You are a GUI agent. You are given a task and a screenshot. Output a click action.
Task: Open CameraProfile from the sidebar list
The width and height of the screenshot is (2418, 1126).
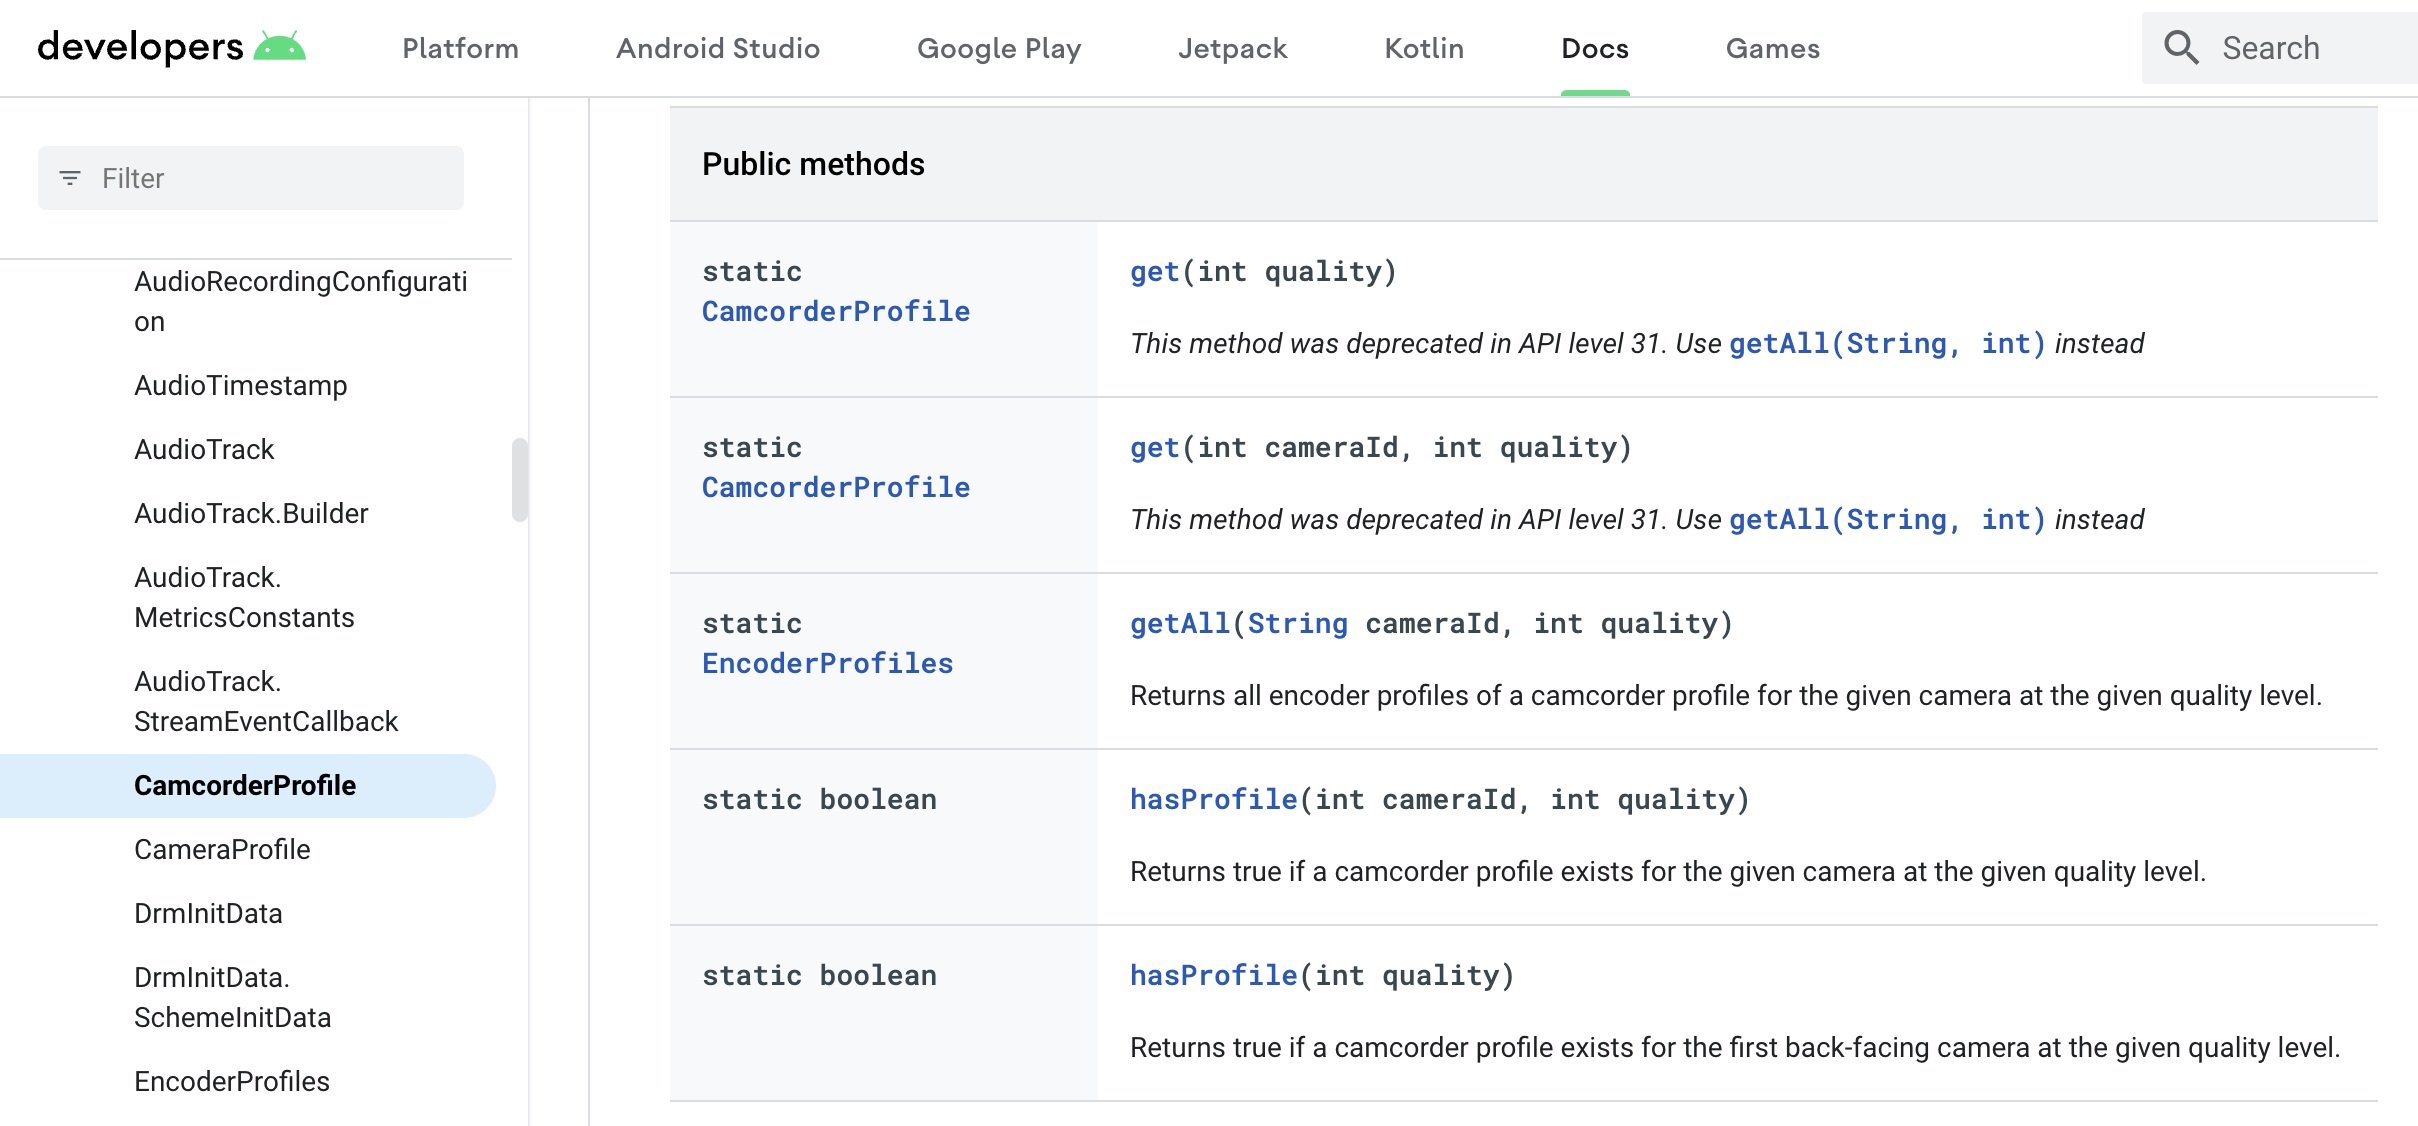click(x=222, y=849)
